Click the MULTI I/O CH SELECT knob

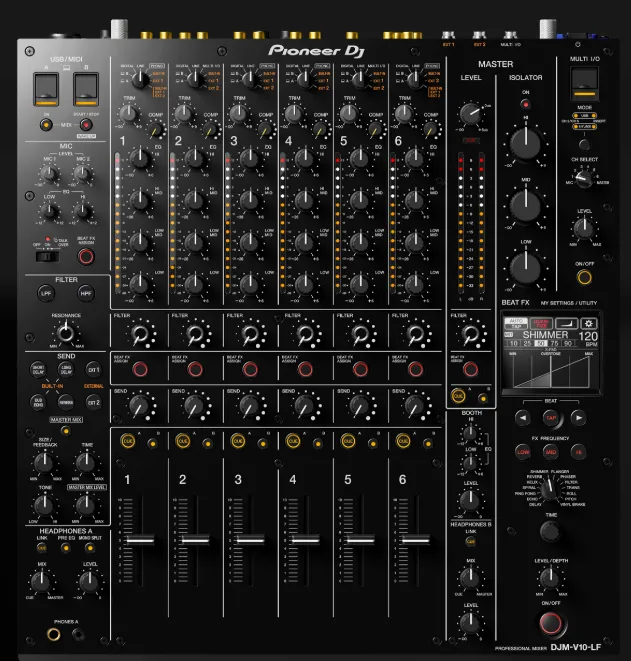pos(584,179)
